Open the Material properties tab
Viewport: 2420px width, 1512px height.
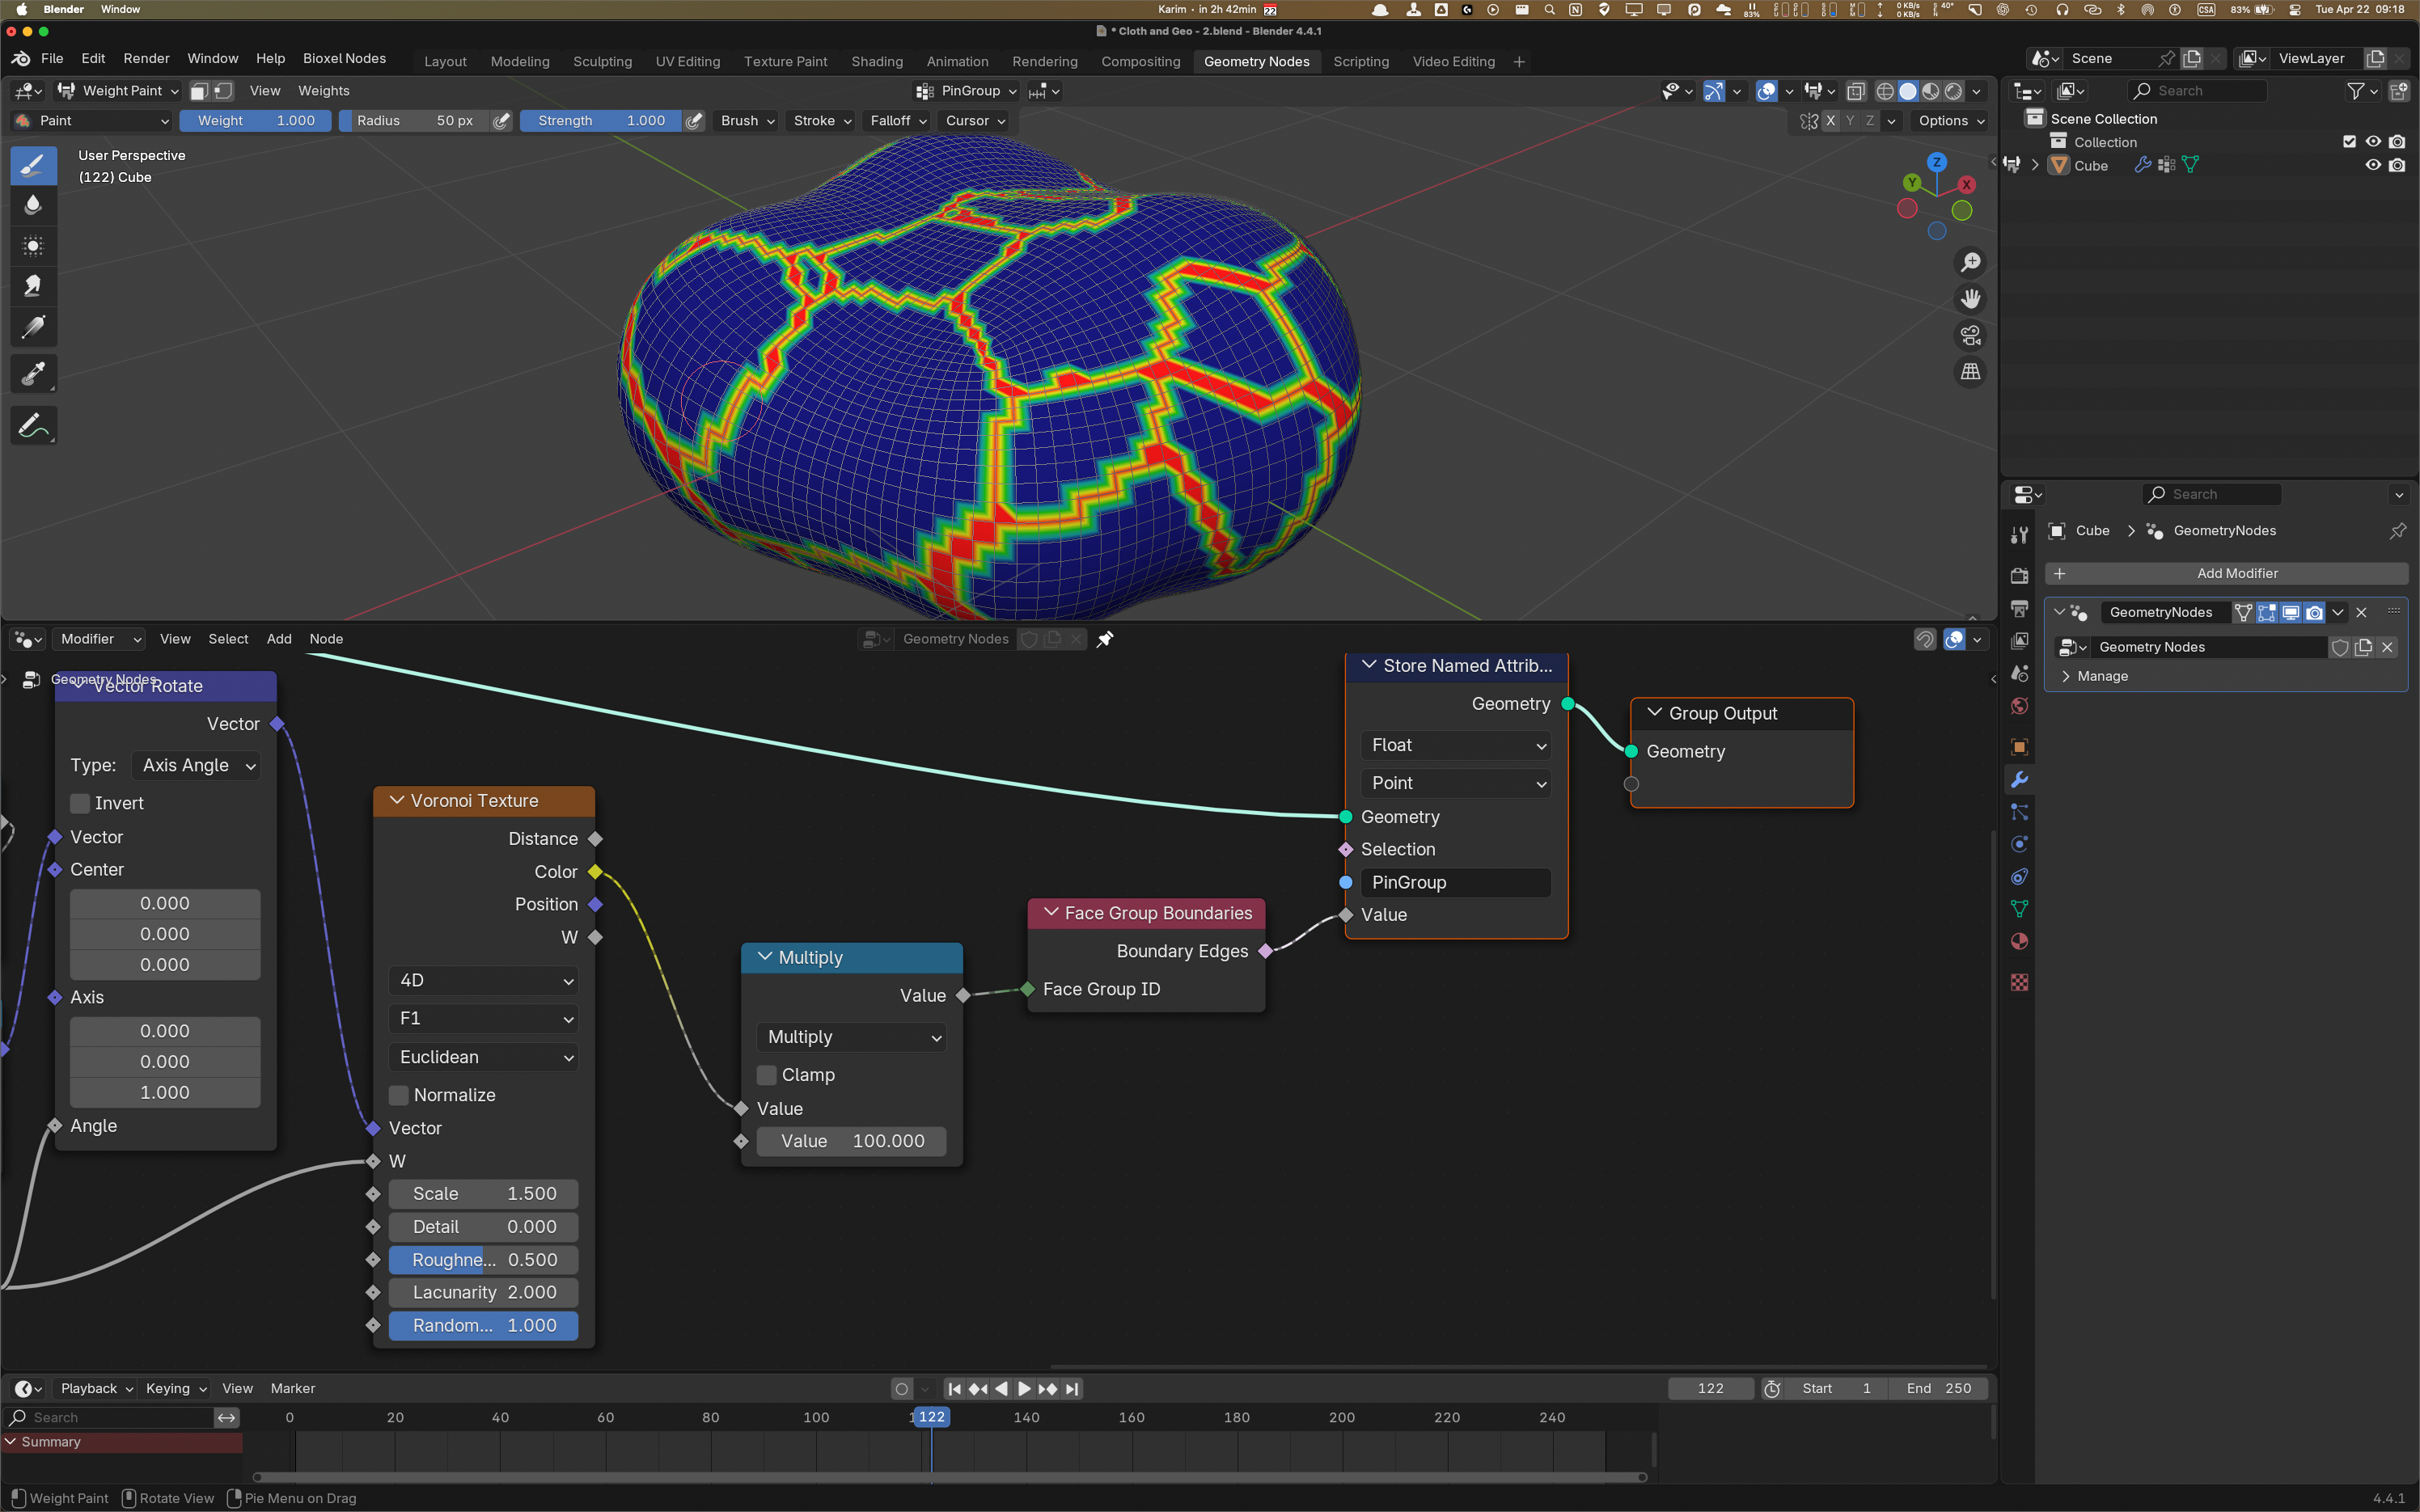point(2019,942)
